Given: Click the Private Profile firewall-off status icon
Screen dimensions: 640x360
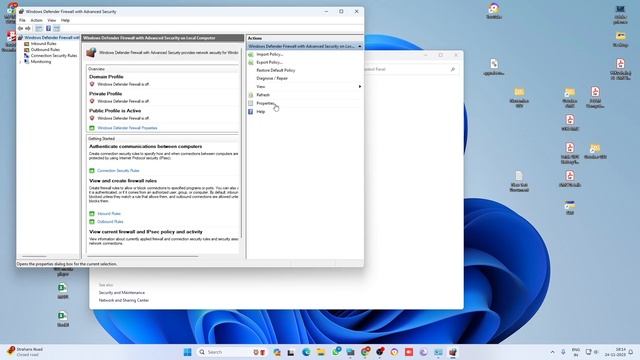Looking at the screenshot, I should pyautogui.click(x=92, y=101).
